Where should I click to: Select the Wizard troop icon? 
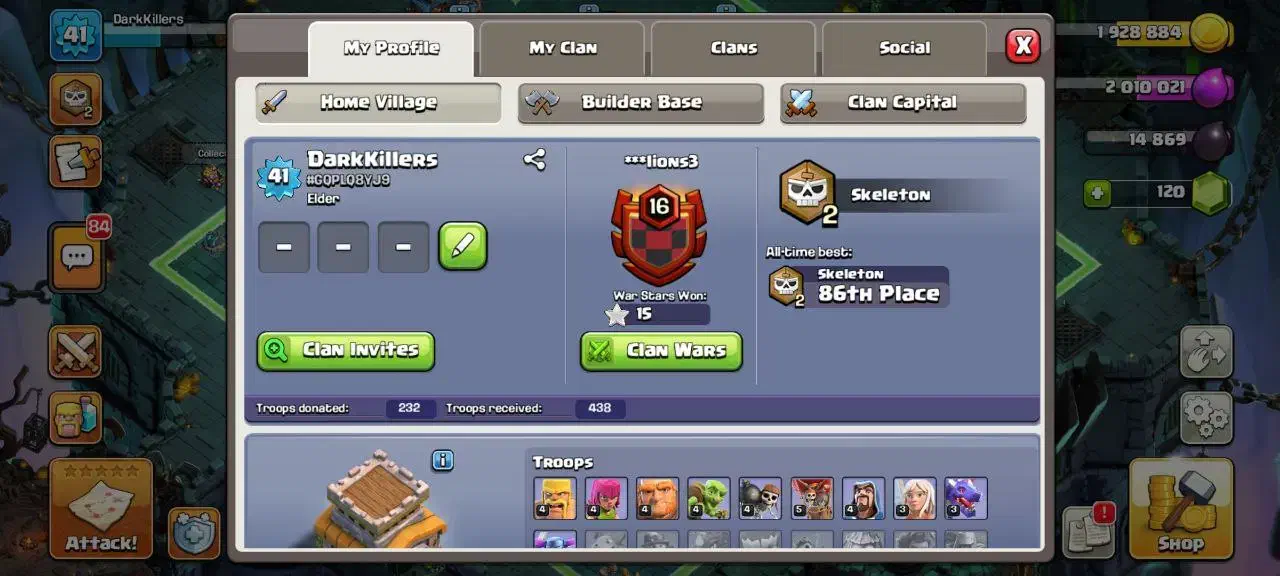coord(863,498)
